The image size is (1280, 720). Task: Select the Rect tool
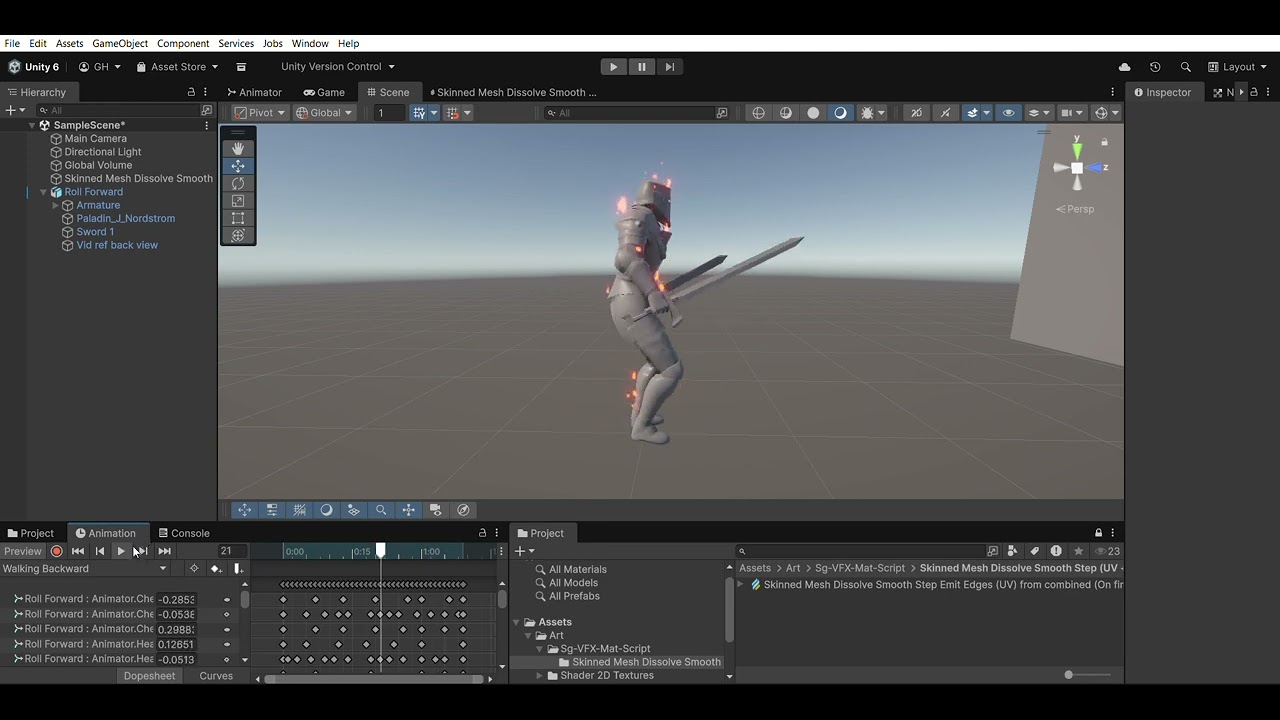point(238,218)
